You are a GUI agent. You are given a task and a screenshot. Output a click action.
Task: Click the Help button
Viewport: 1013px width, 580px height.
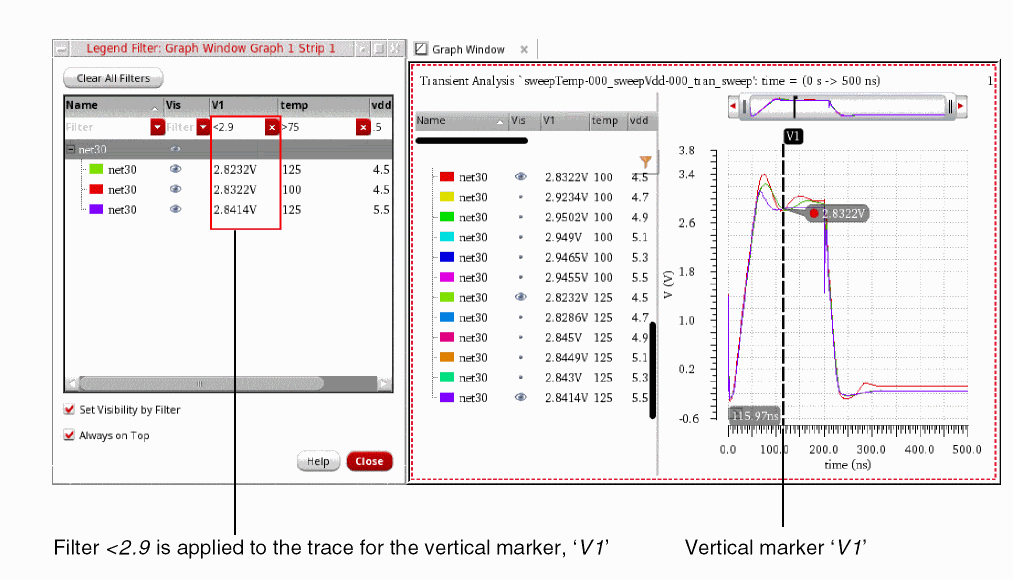[x=318, y=462]
